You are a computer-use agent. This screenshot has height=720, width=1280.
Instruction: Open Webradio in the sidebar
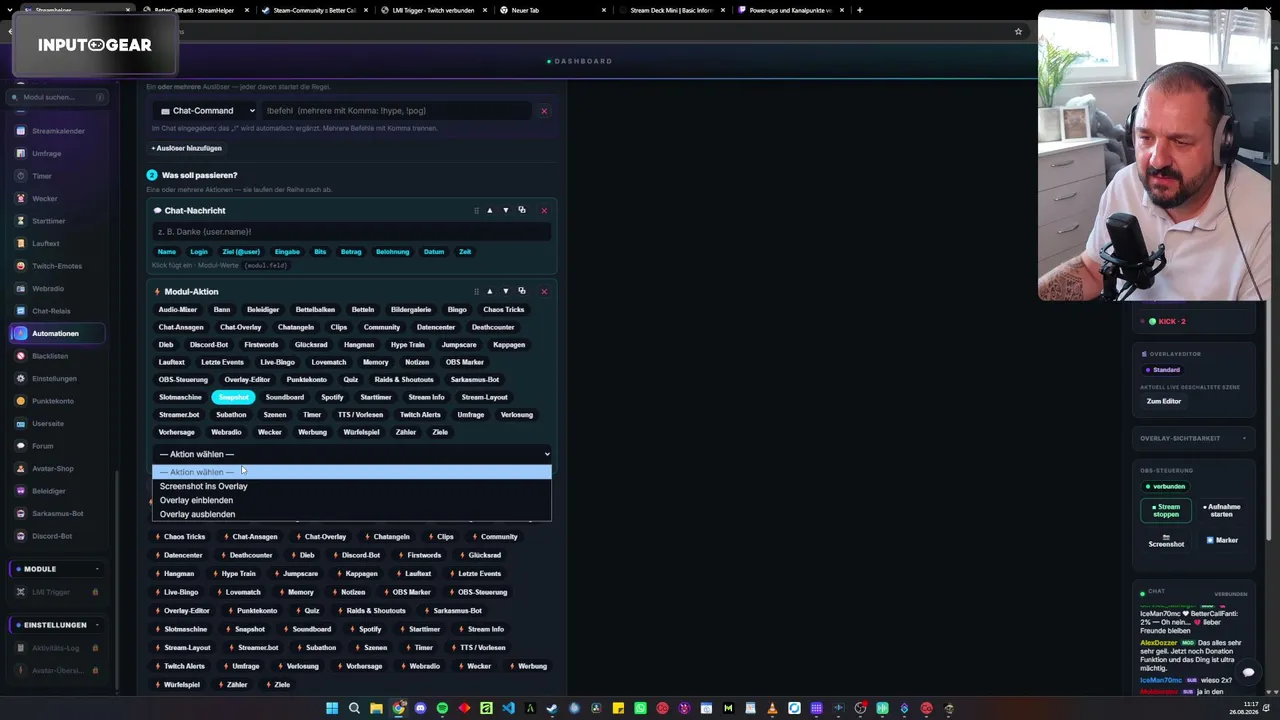tap(47, 288)
